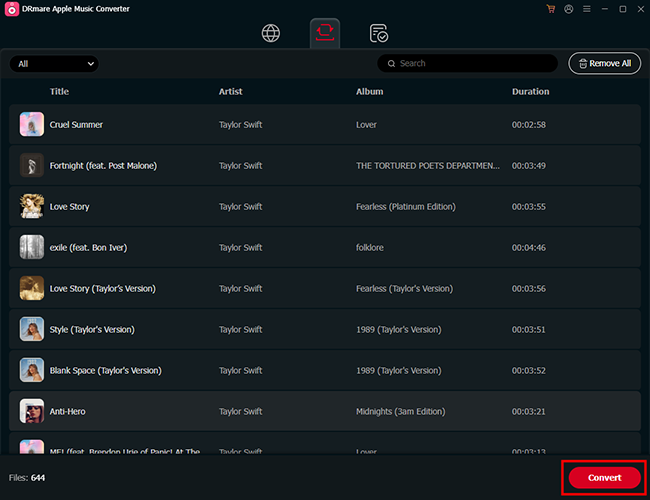Click the DRmare app logo
Screen dimensions: 650x500
tap(10, 9)
